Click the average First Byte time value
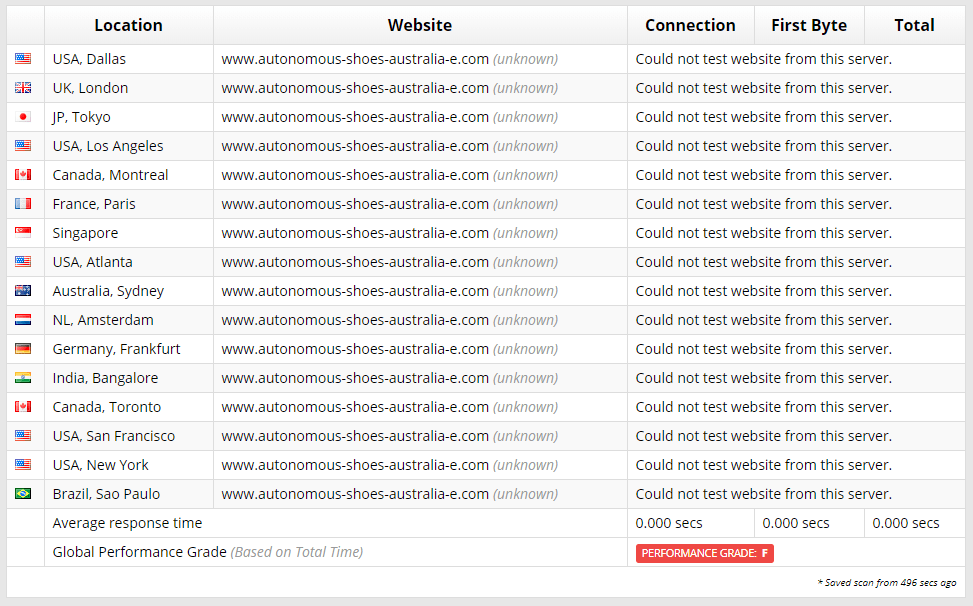The image size is (973, 606). 796,523
